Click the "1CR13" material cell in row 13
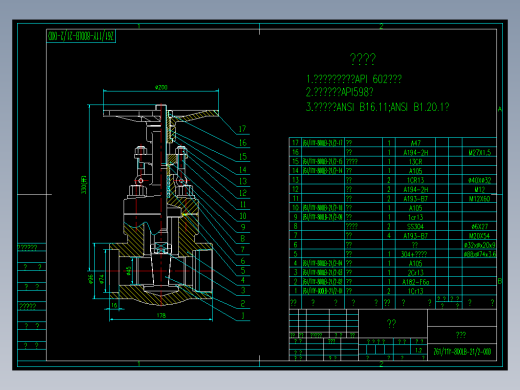 click(415, 180)
